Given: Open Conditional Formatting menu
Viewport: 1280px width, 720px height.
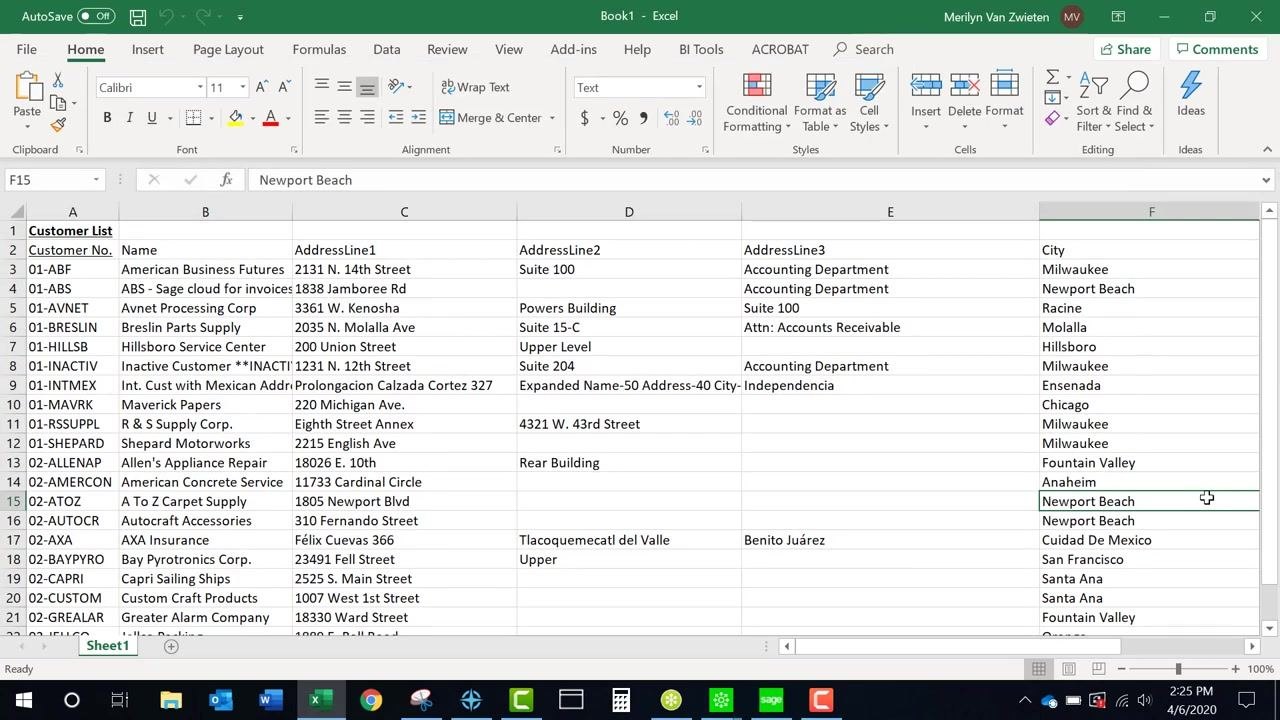Looking at the screenshot, I should 757,102.
